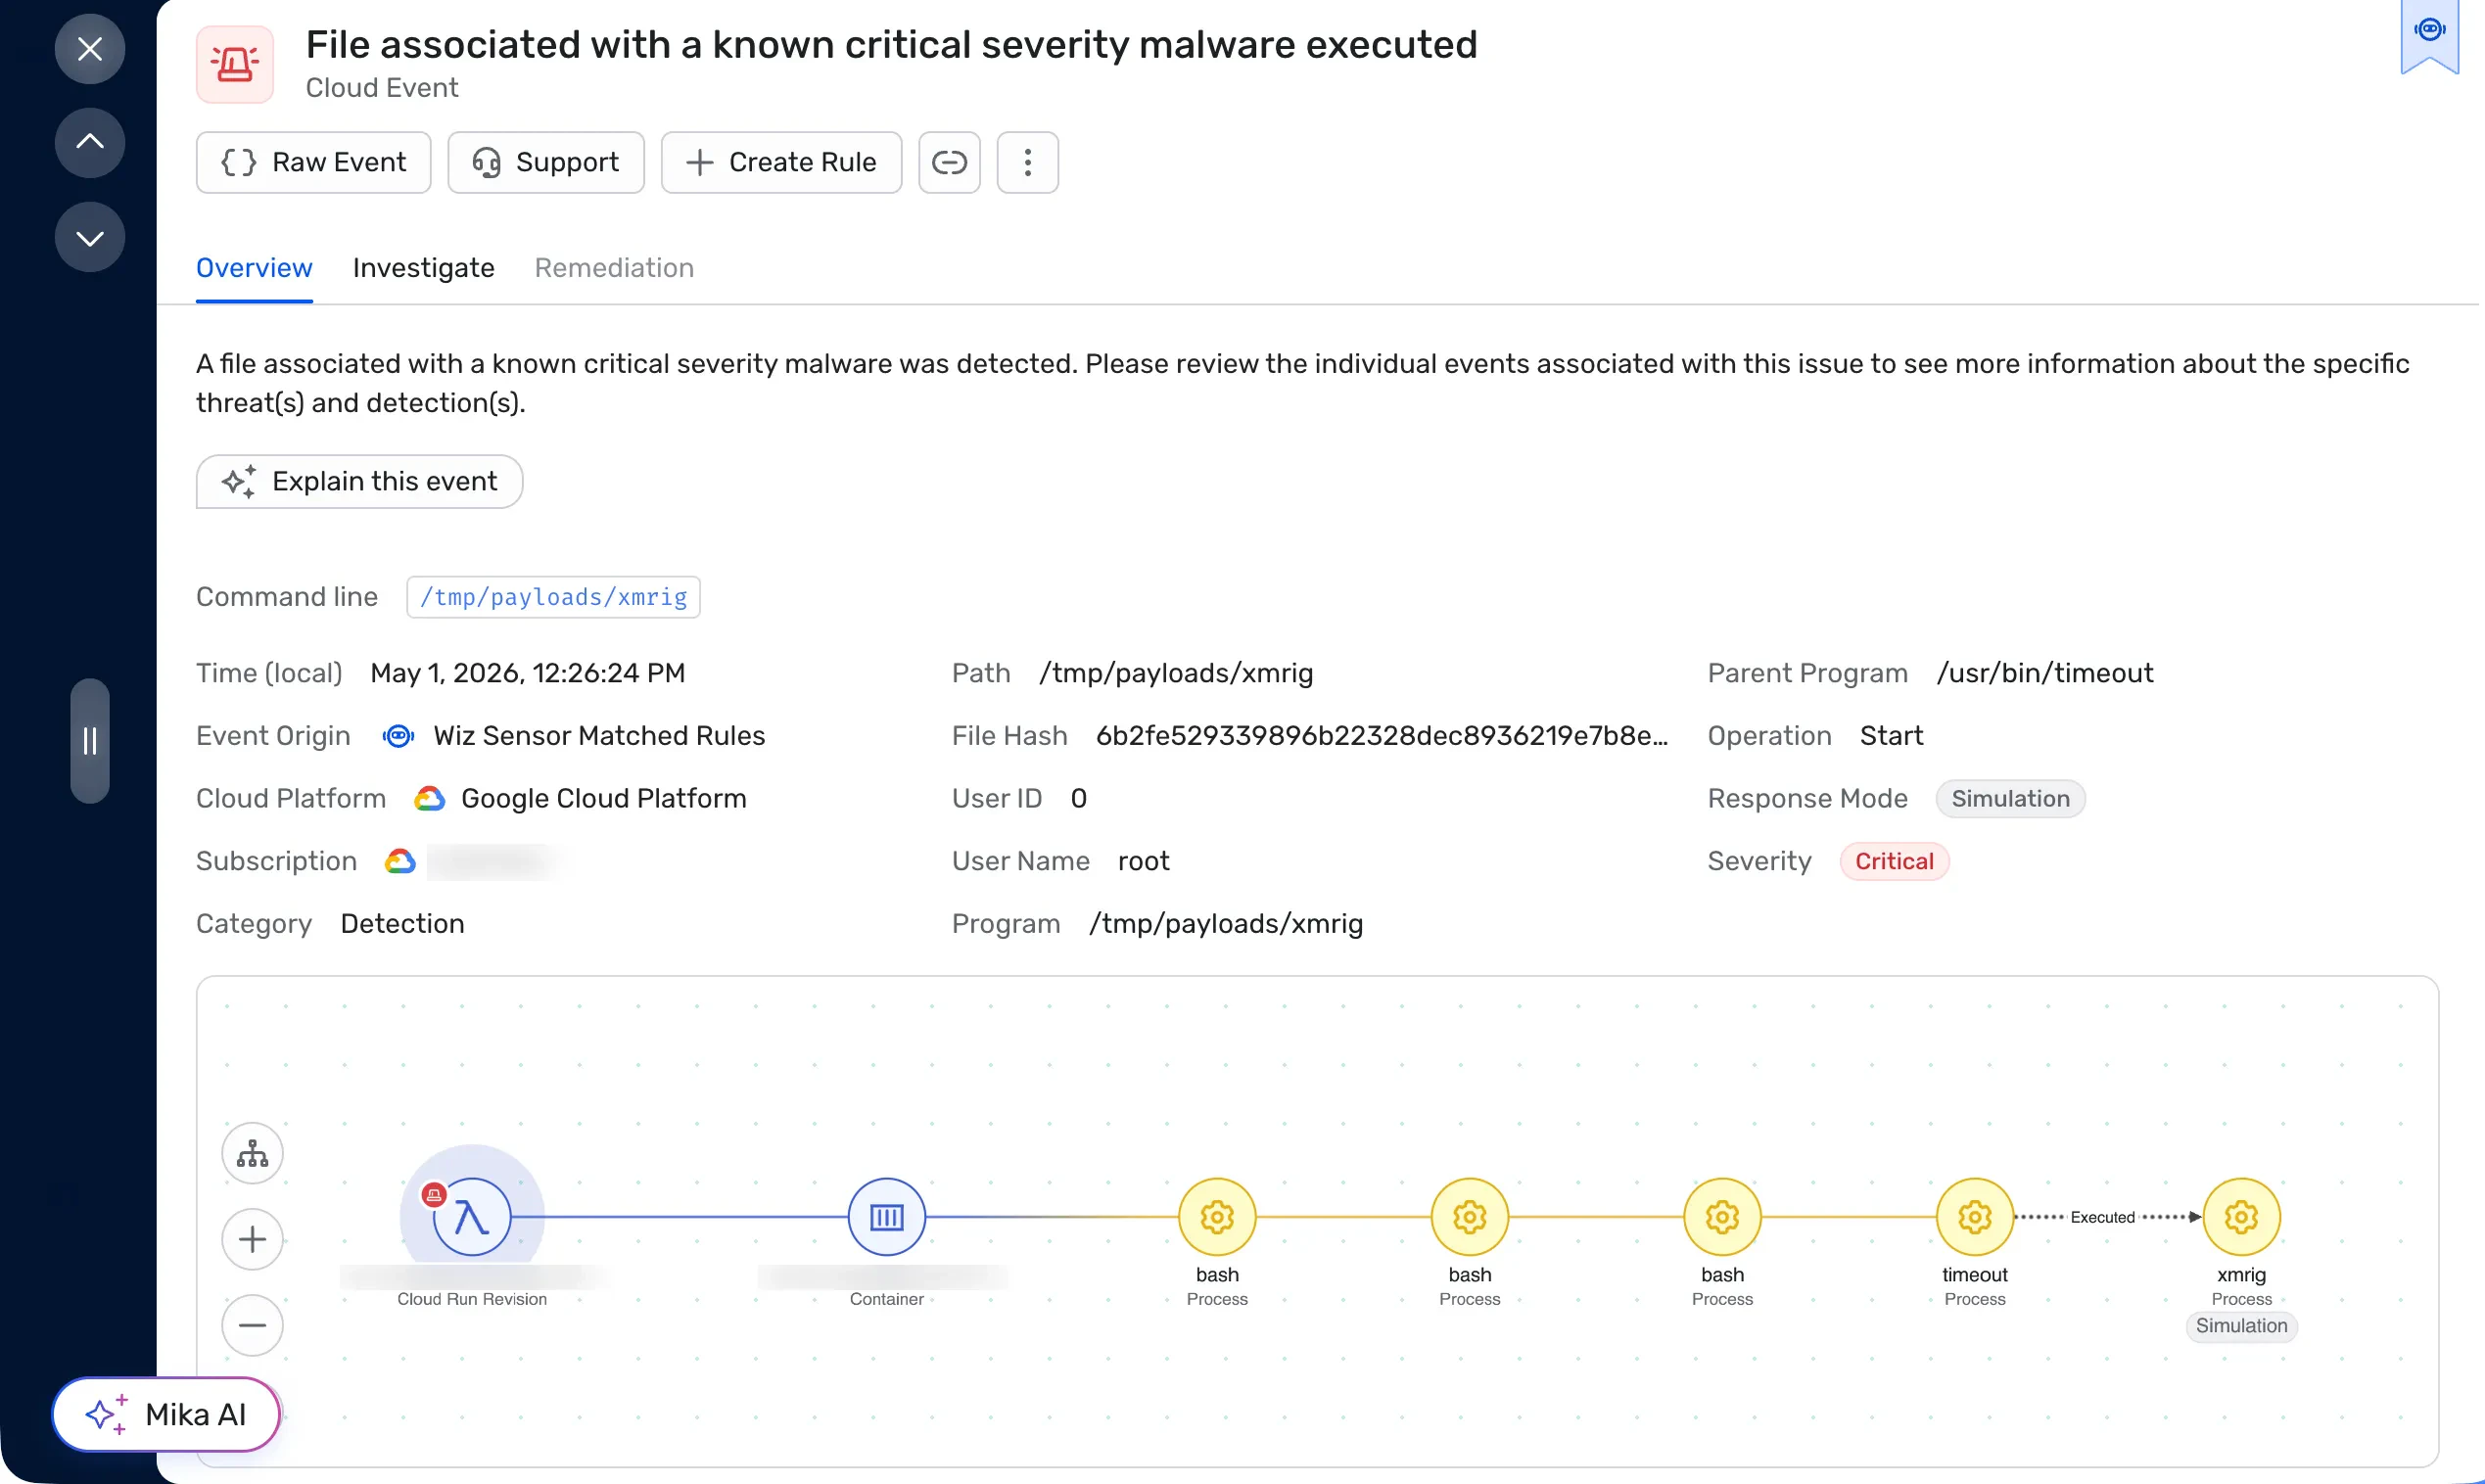Click the Parent Program /usr/bin/timeout value
The width and height of the screenshot is (2485, 1484).
click(2044, 673)
